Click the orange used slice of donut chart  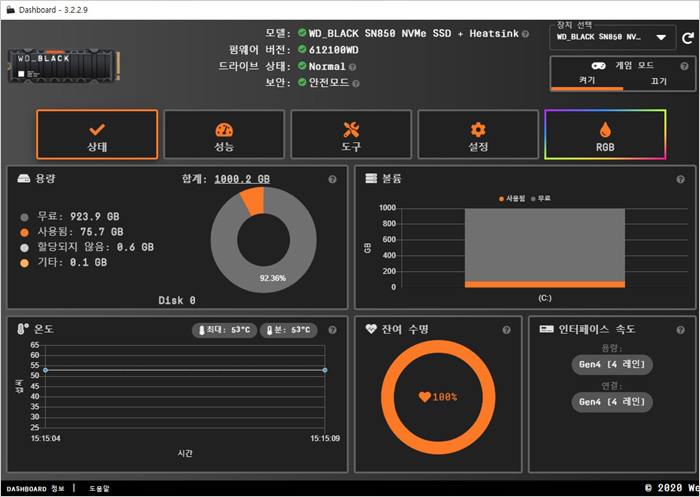tap(253, 200)
